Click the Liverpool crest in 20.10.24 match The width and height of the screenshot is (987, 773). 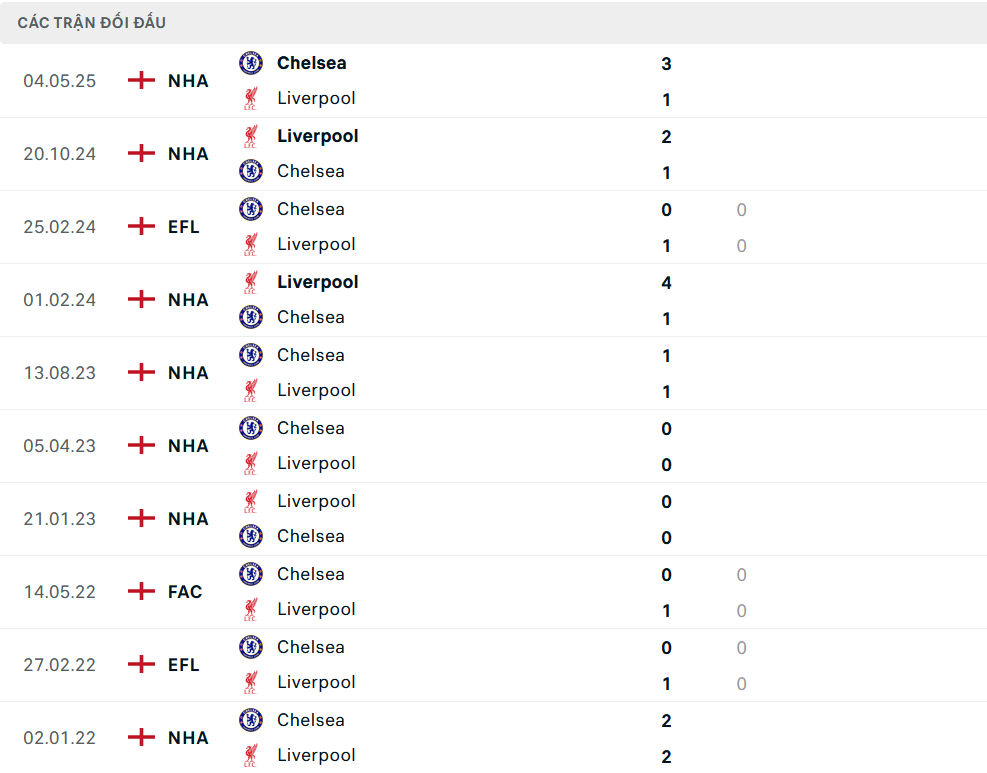click(x=251, y=136)
